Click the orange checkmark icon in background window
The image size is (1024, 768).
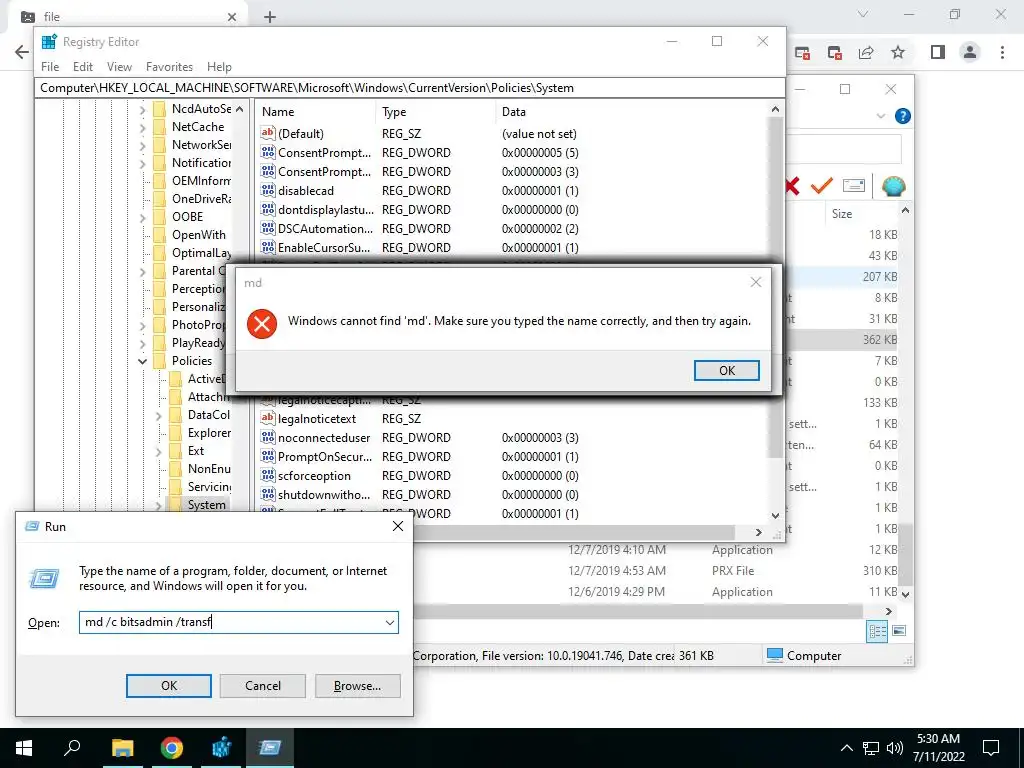pyautogui.click(x=822, y=186)
